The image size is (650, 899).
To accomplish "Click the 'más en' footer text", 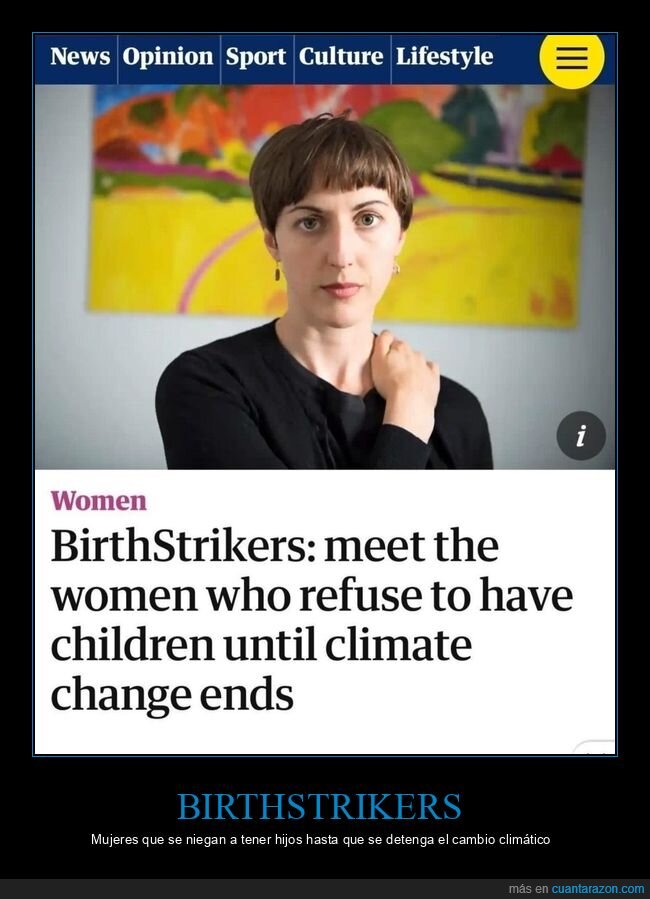I will click(528, 889).
